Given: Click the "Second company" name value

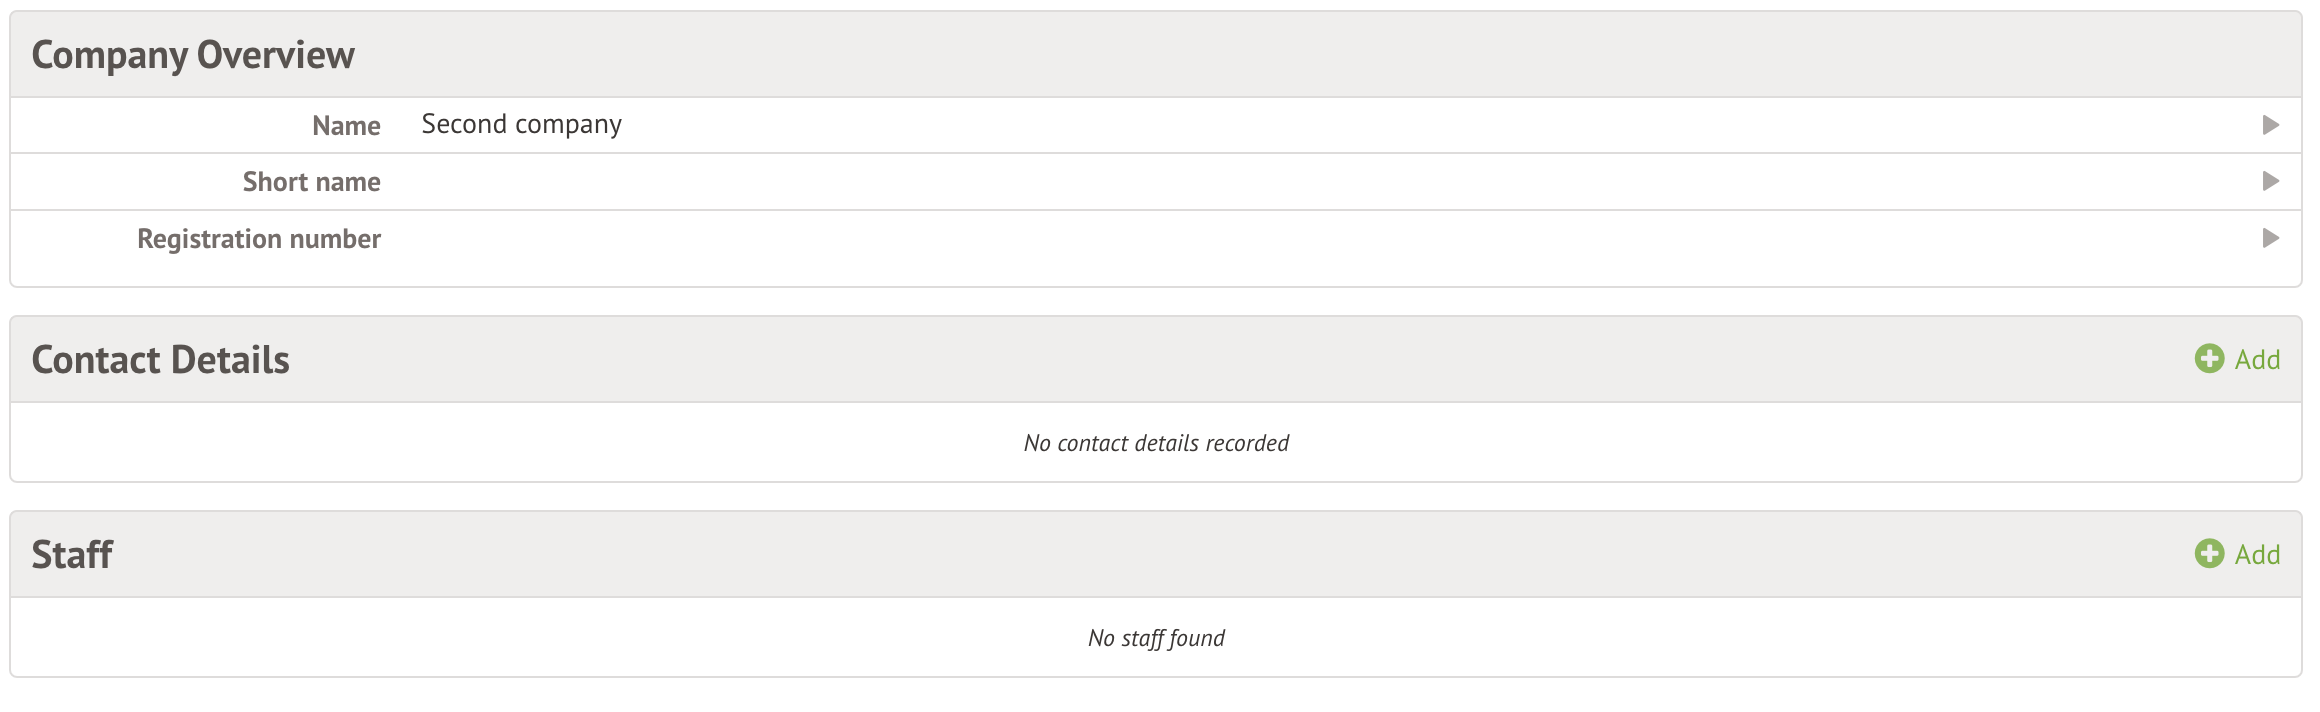Looking at the screenshot, I should pyautogui.click(x=521, y=124).
